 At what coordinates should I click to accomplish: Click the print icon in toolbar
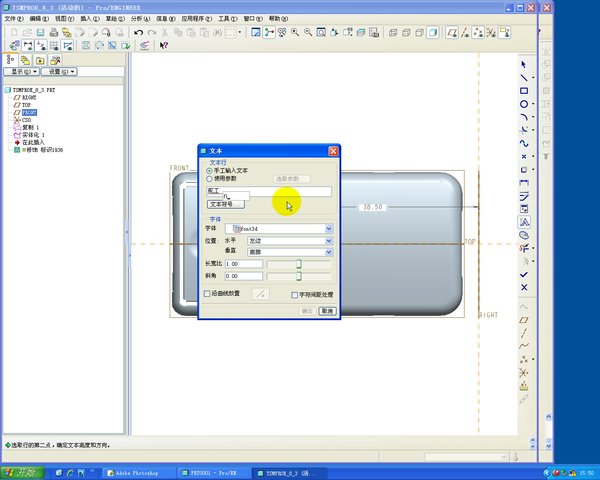pyautogui.click(x=52, y=32)
